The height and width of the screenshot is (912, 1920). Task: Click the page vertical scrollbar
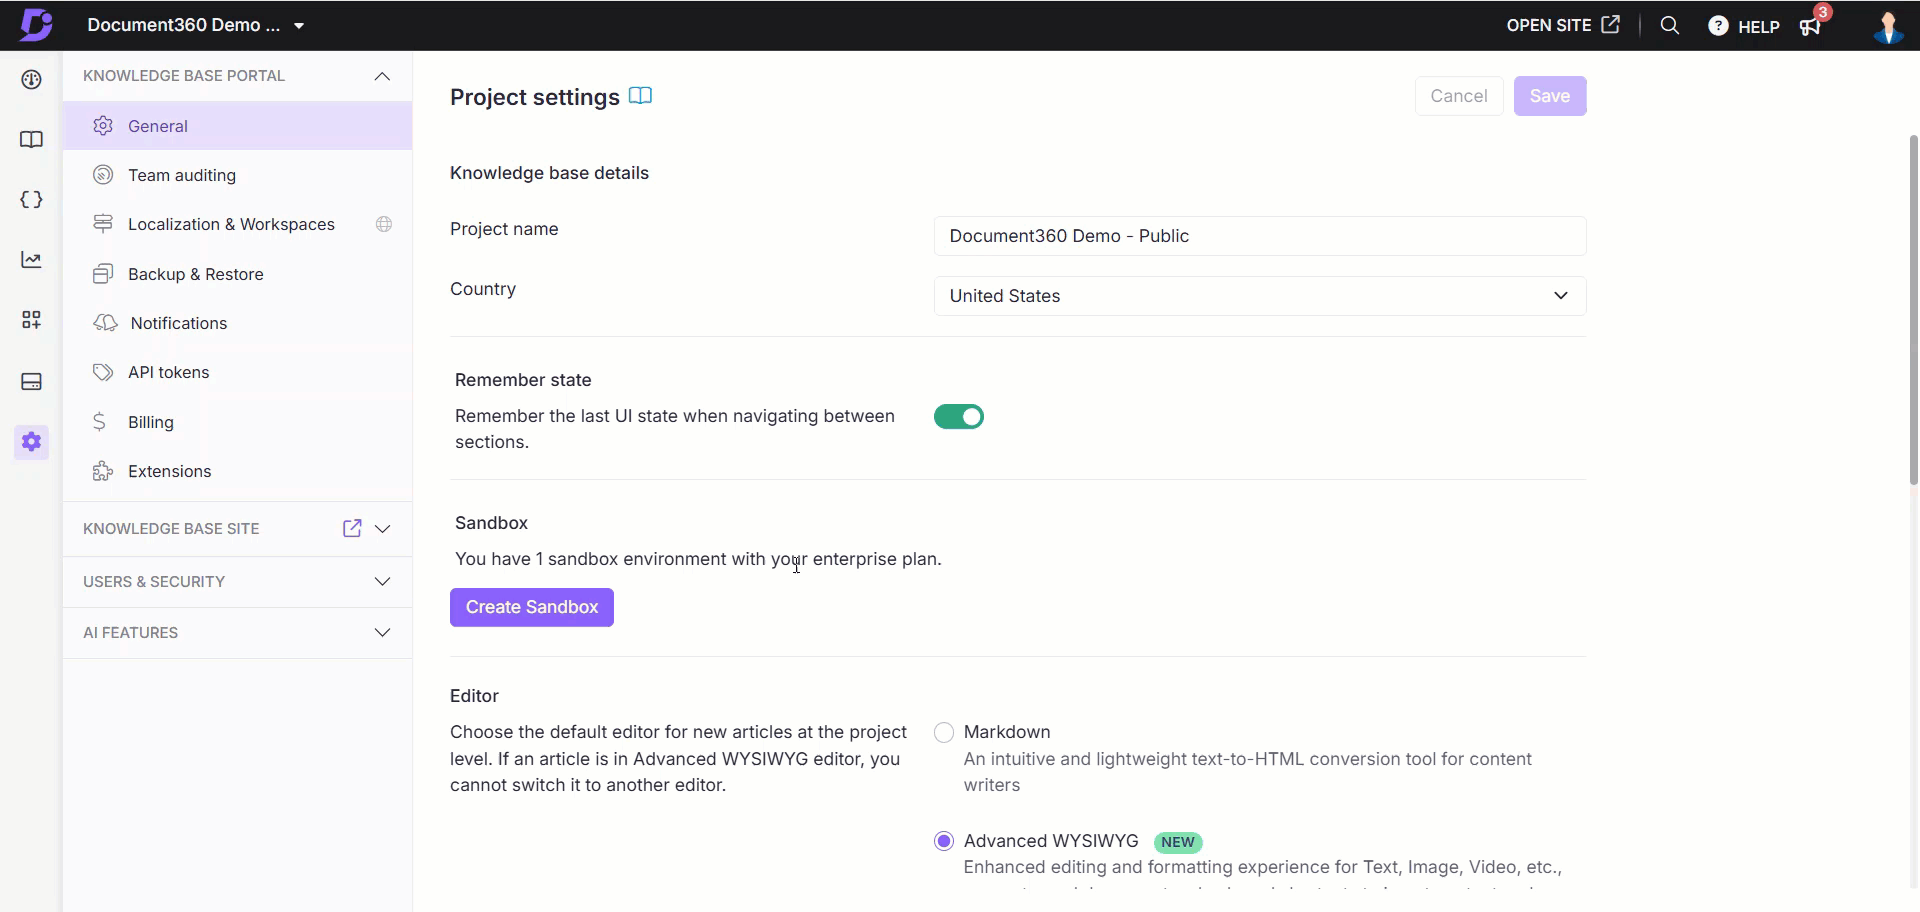point(1913,310)
